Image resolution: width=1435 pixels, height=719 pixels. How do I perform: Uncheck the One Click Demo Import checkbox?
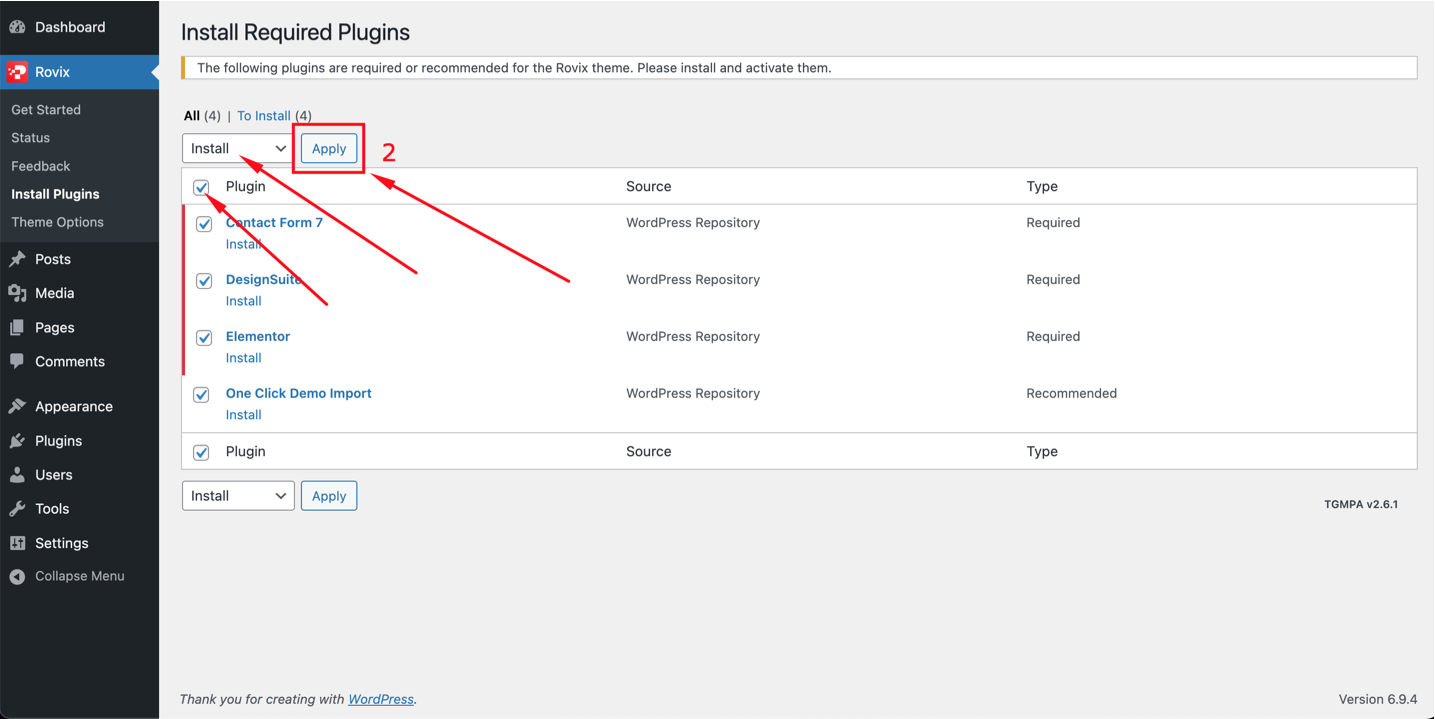point(202,394)
